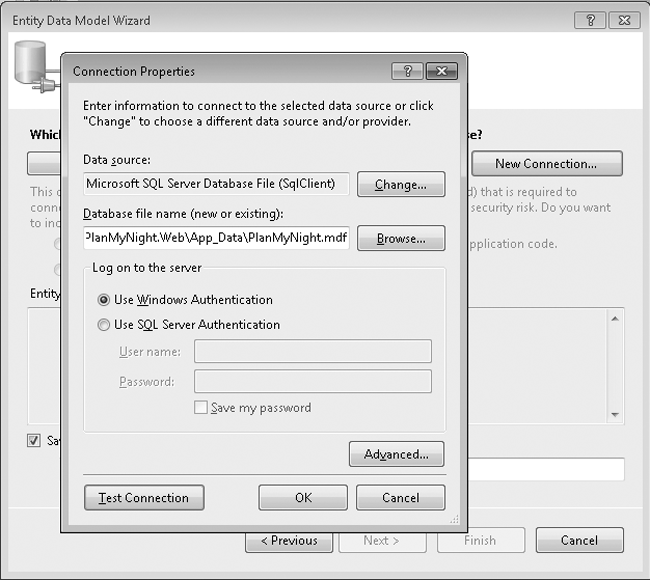The height and width of the screenshot is (580, 650).
Task: Click the database plug wizard icon
Action: click(36, 66)
